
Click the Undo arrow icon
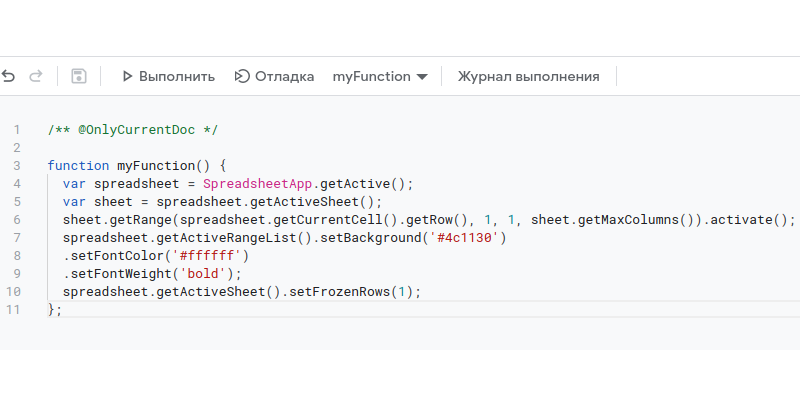click(x=9, y=76)
